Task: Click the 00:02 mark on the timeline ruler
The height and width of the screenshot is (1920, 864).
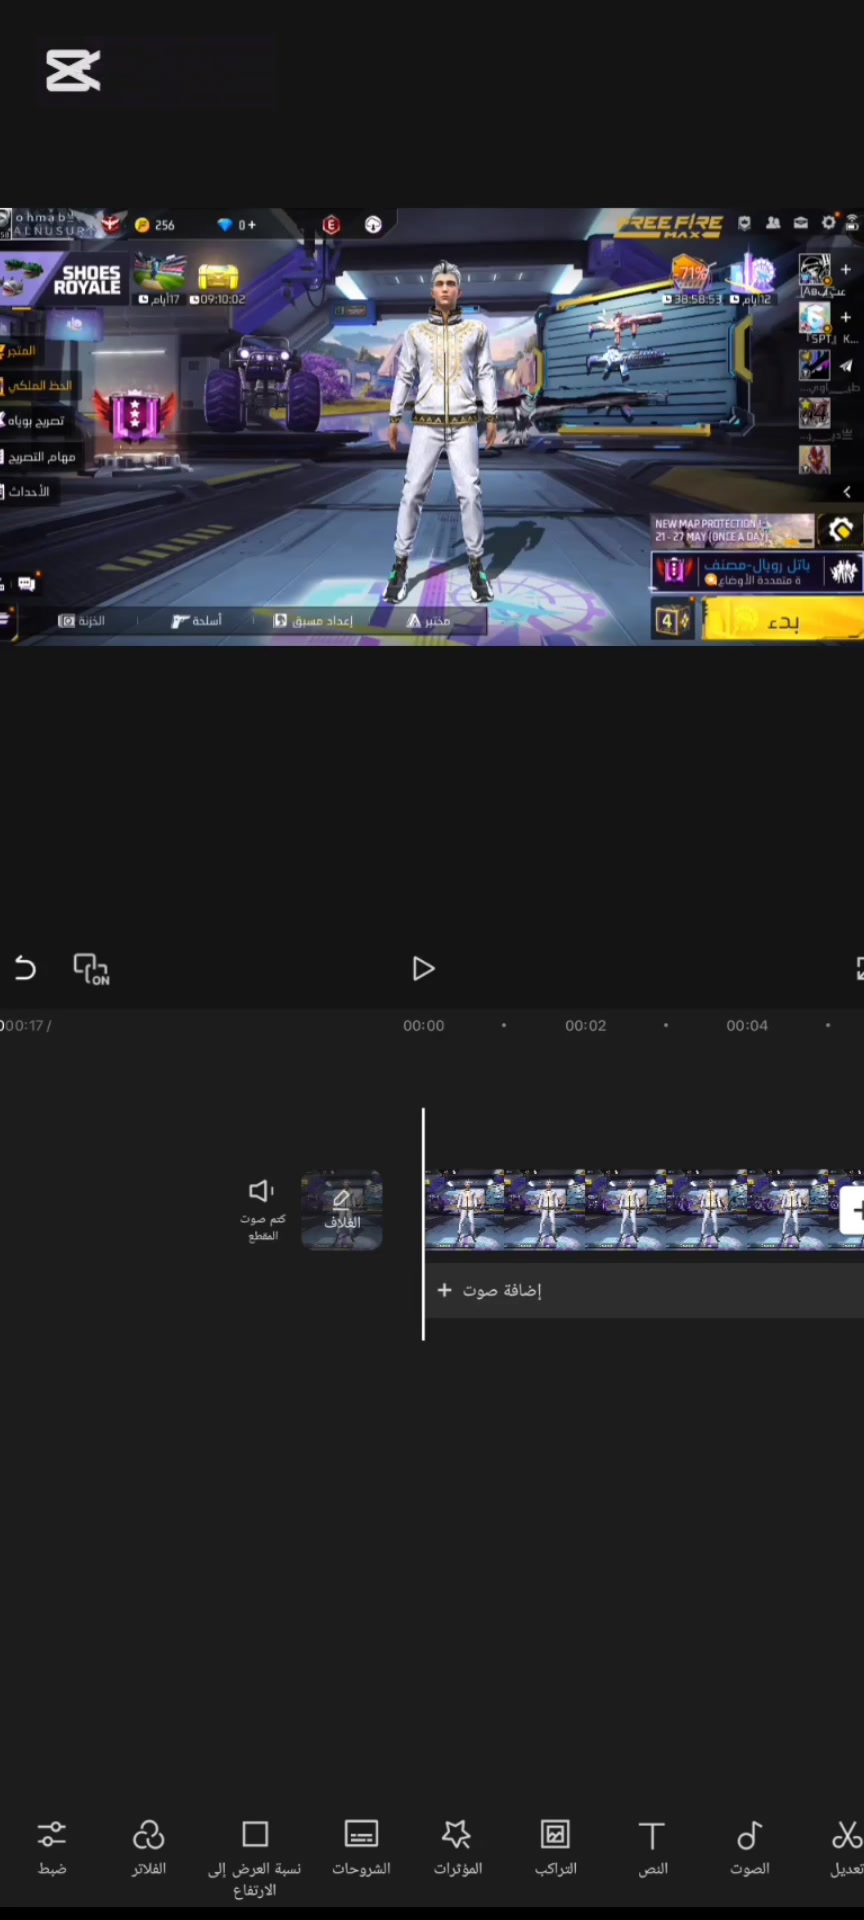Action: tap(585, 1026)
